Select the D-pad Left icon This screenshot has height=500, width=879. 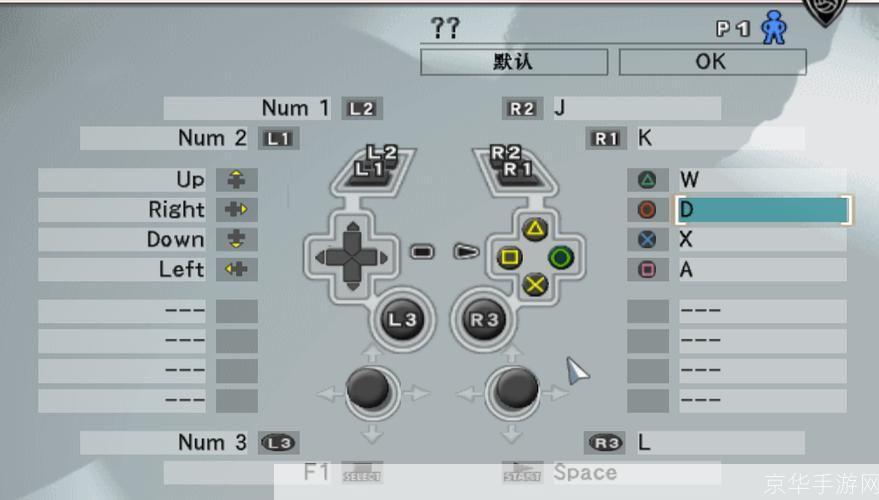(237, 269)
